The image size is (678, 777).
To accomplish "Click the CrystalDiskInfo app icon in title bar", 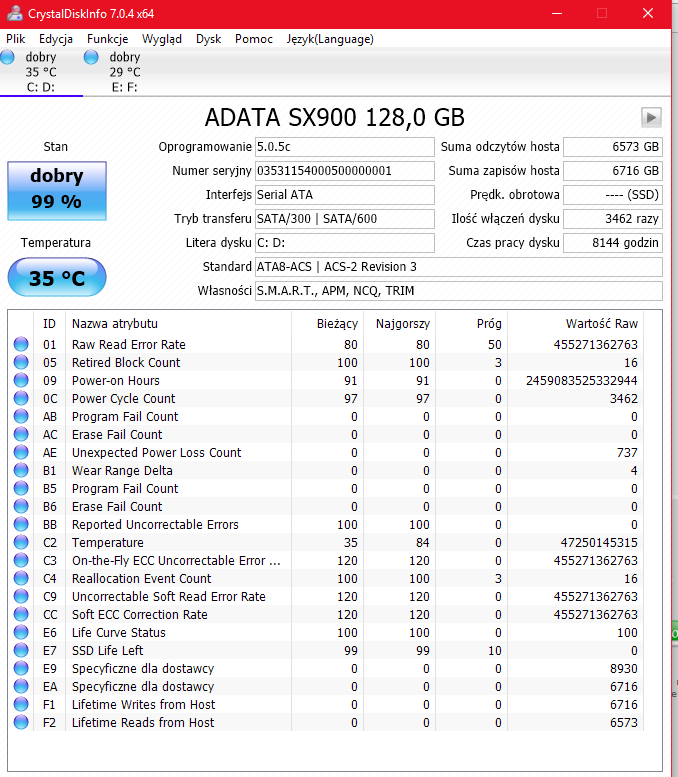I will [15, 13].
